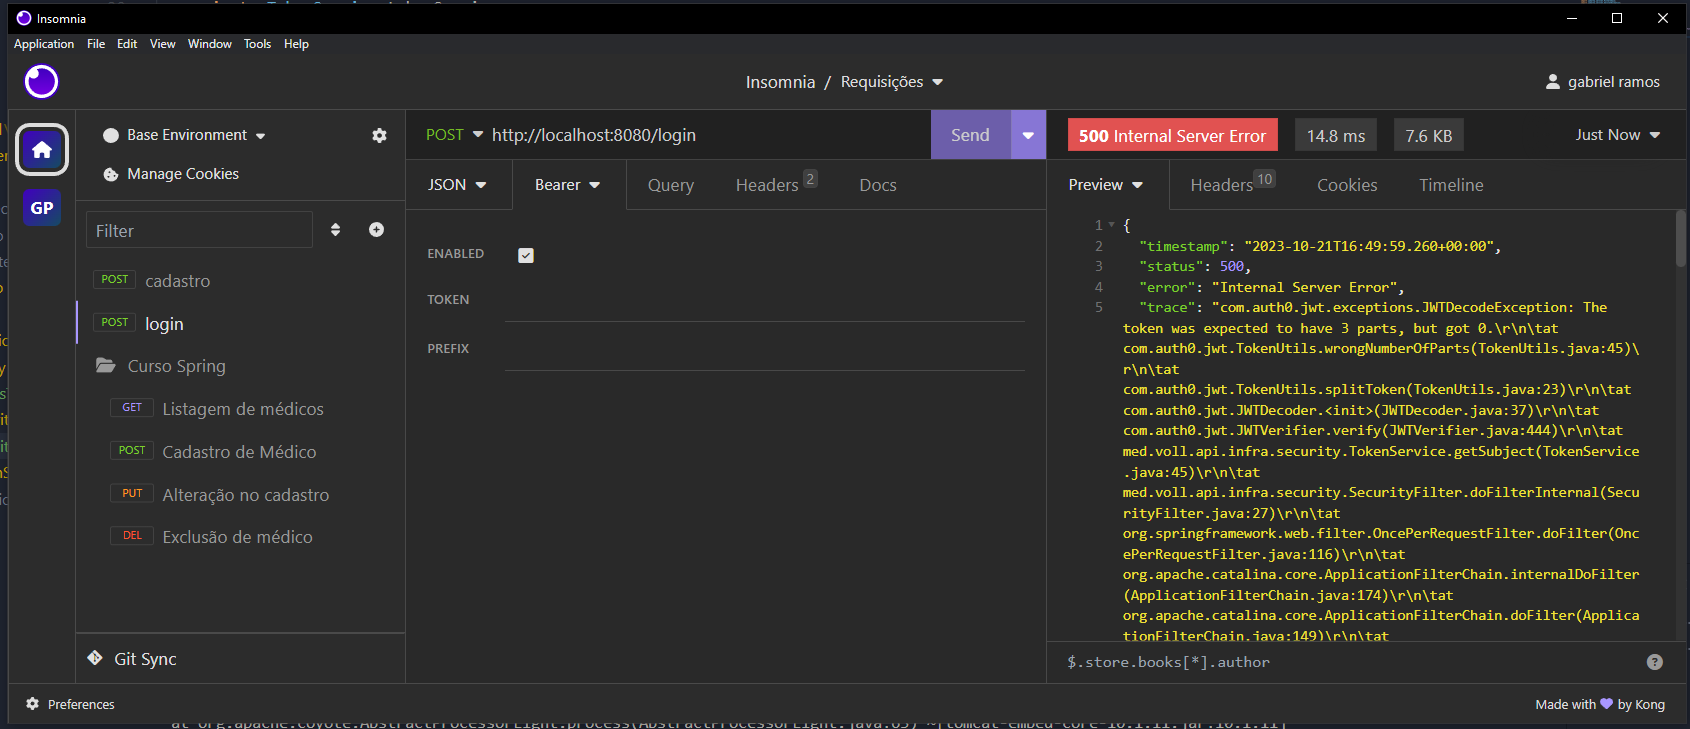1690x729 pixels.
Task: Click the 7.6 KB response size
Action: [x=1429, y=135]
